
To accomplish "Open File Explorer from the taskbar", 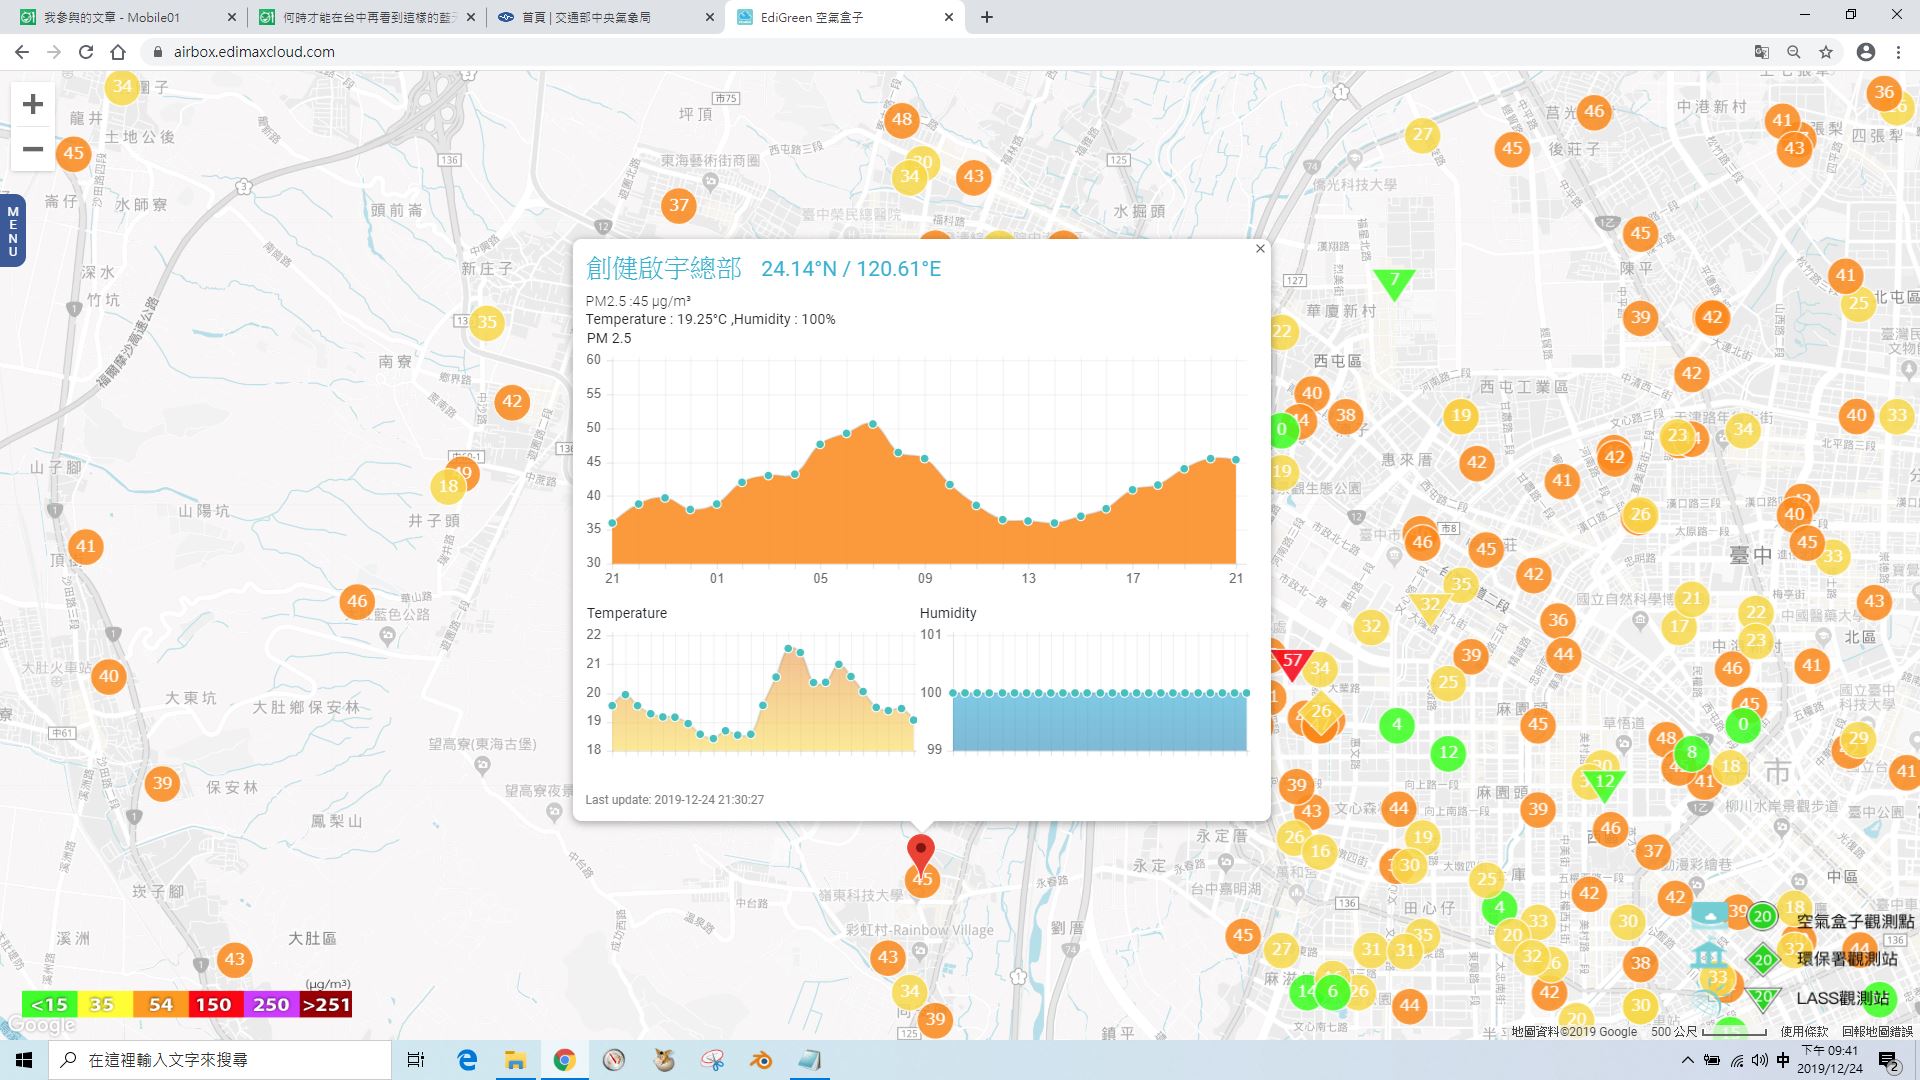I will [x=515, y=1060].
